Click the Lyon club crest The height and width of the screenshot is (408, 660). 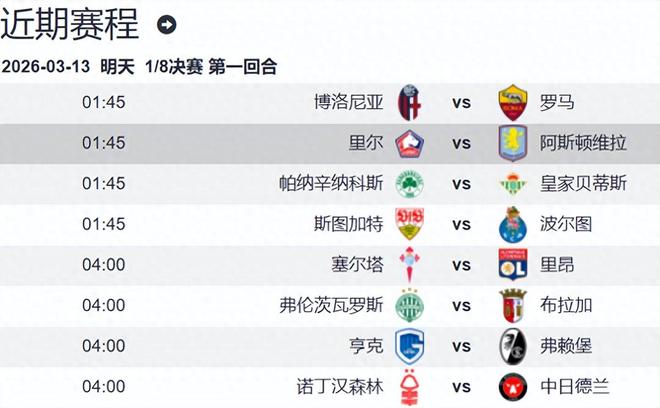tap(512, 265)
